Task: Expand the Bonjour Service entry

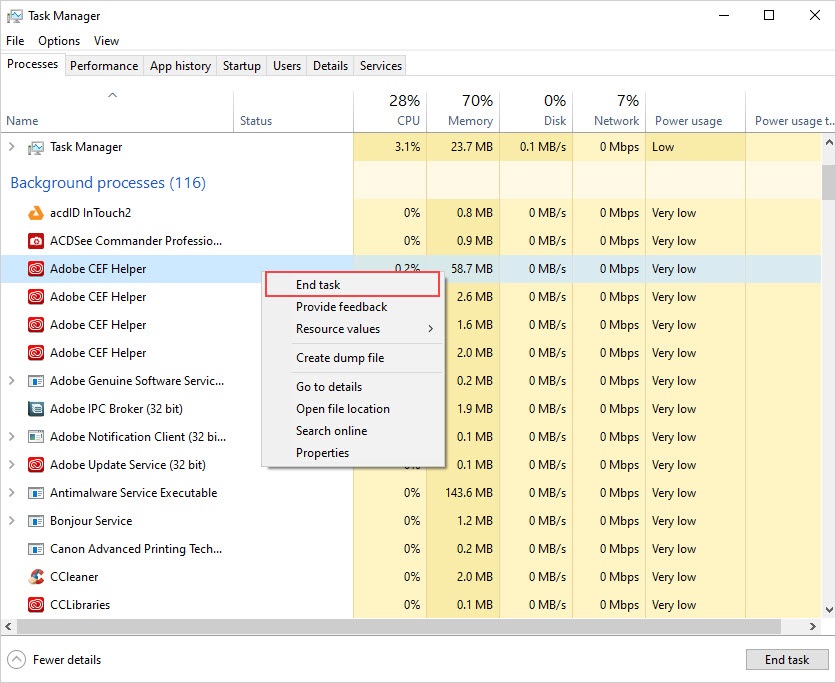Action: pos(12,521)
